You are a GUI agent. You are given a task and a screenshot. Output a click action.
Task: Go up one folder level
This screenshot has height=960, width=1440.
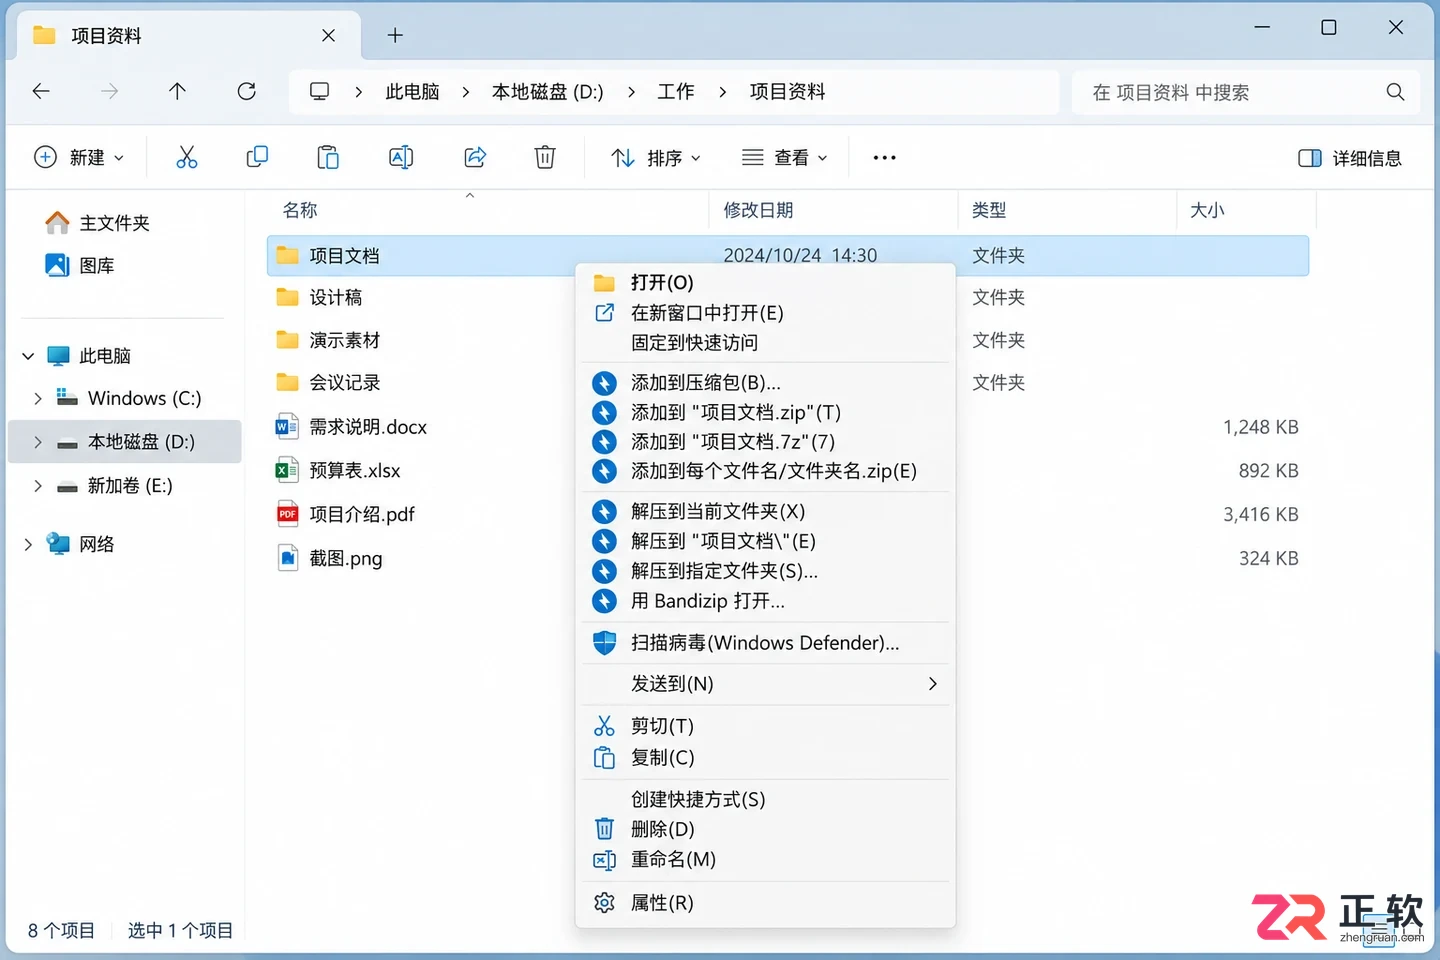click(x=177, y=92)
